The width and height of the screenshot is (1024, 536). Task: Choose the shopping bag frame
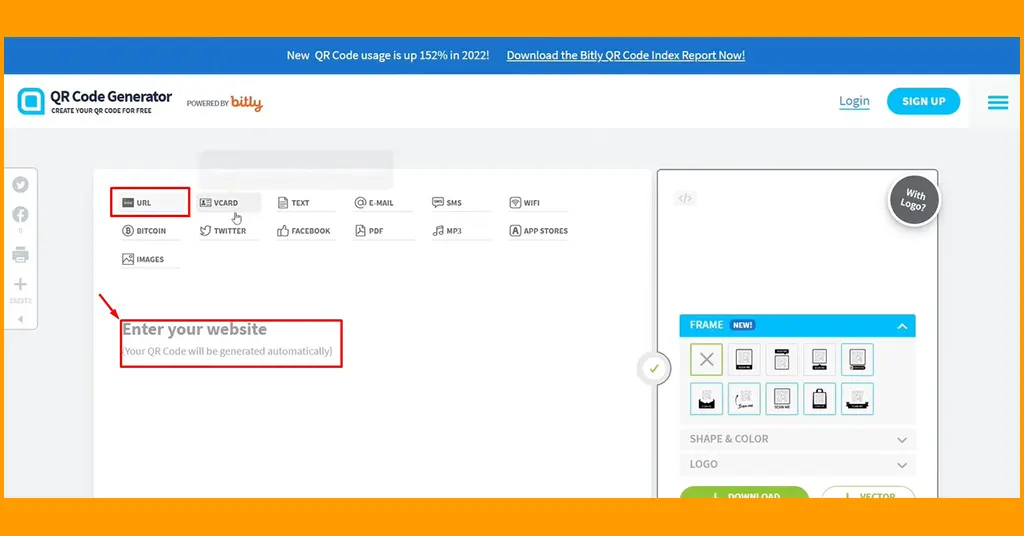(820, 398)
